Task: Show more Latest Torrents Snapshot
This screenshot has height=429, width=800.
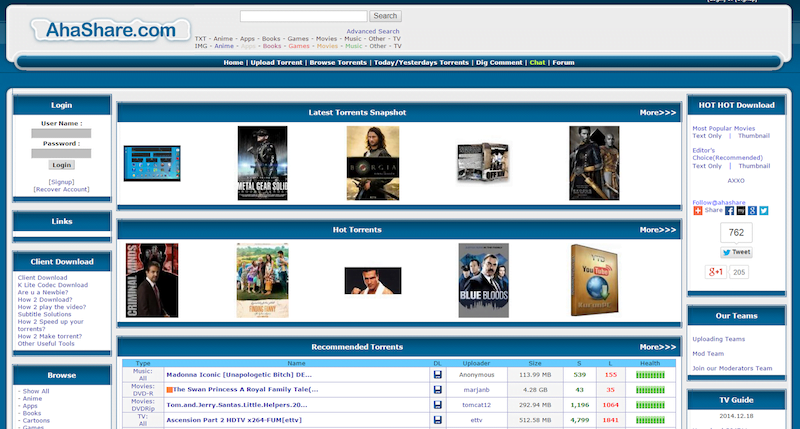Action: point(658,112)
